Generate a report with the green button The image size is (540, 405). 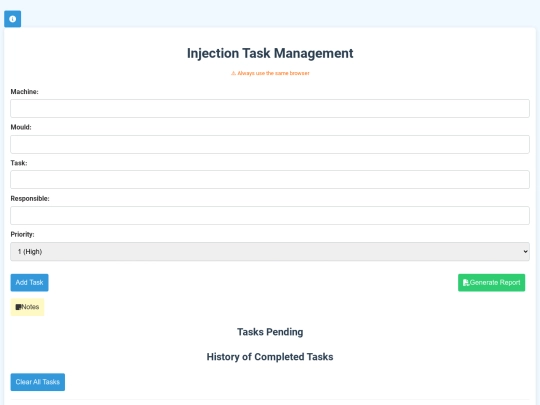coord(491,282)
